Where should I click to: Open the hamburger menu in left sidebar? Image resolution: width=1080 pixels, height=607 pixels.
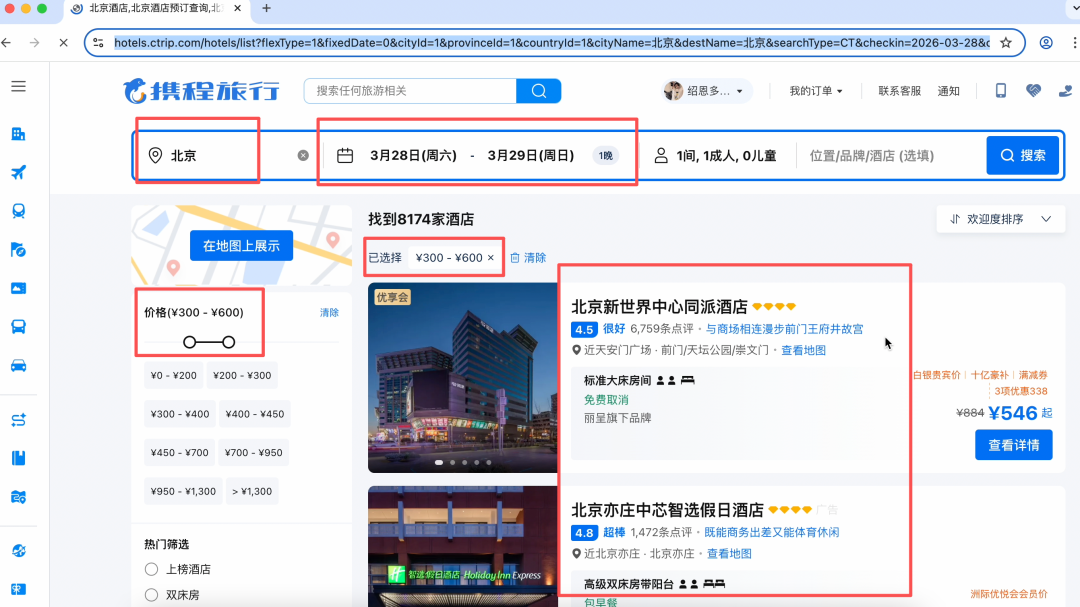19,86
